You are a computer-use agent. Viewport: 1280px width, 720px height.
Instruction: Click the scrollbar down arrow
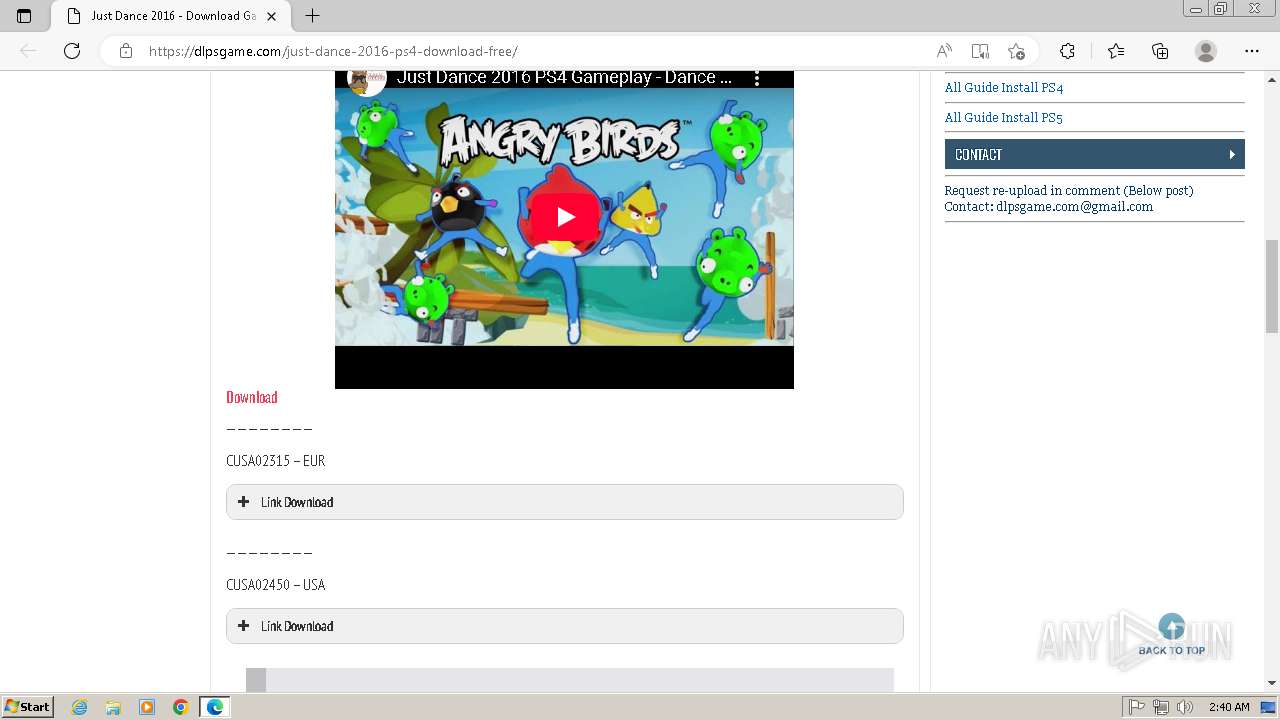pyautogui.click(x=1272, y=683)
